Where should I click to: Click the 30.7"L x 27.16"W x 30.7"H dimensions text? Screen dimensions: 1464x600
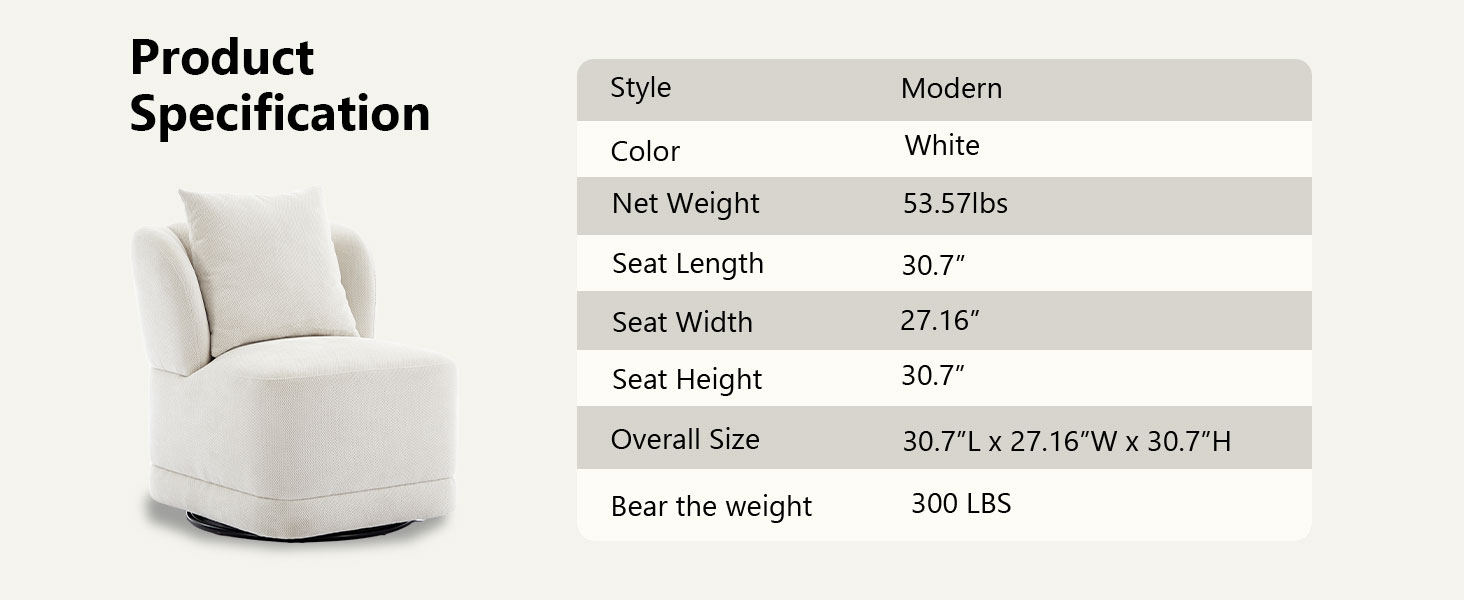(x=1067, y=441)
